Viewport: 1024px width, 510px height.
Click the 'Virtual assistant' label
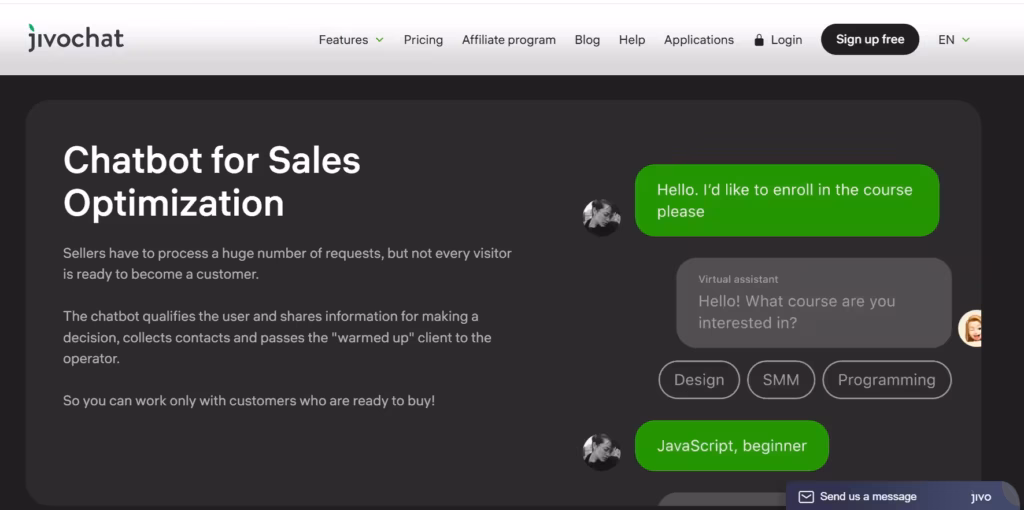coord(738,279)
